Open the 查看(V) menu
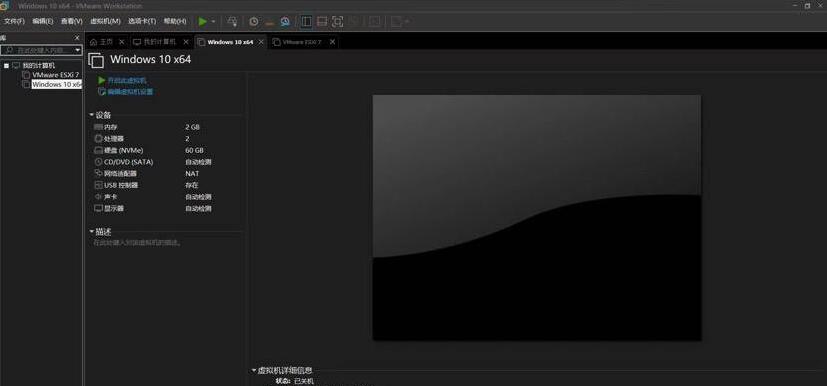This screenshot has height=386, width=827. pyautogui.click(x=72, y=21)
